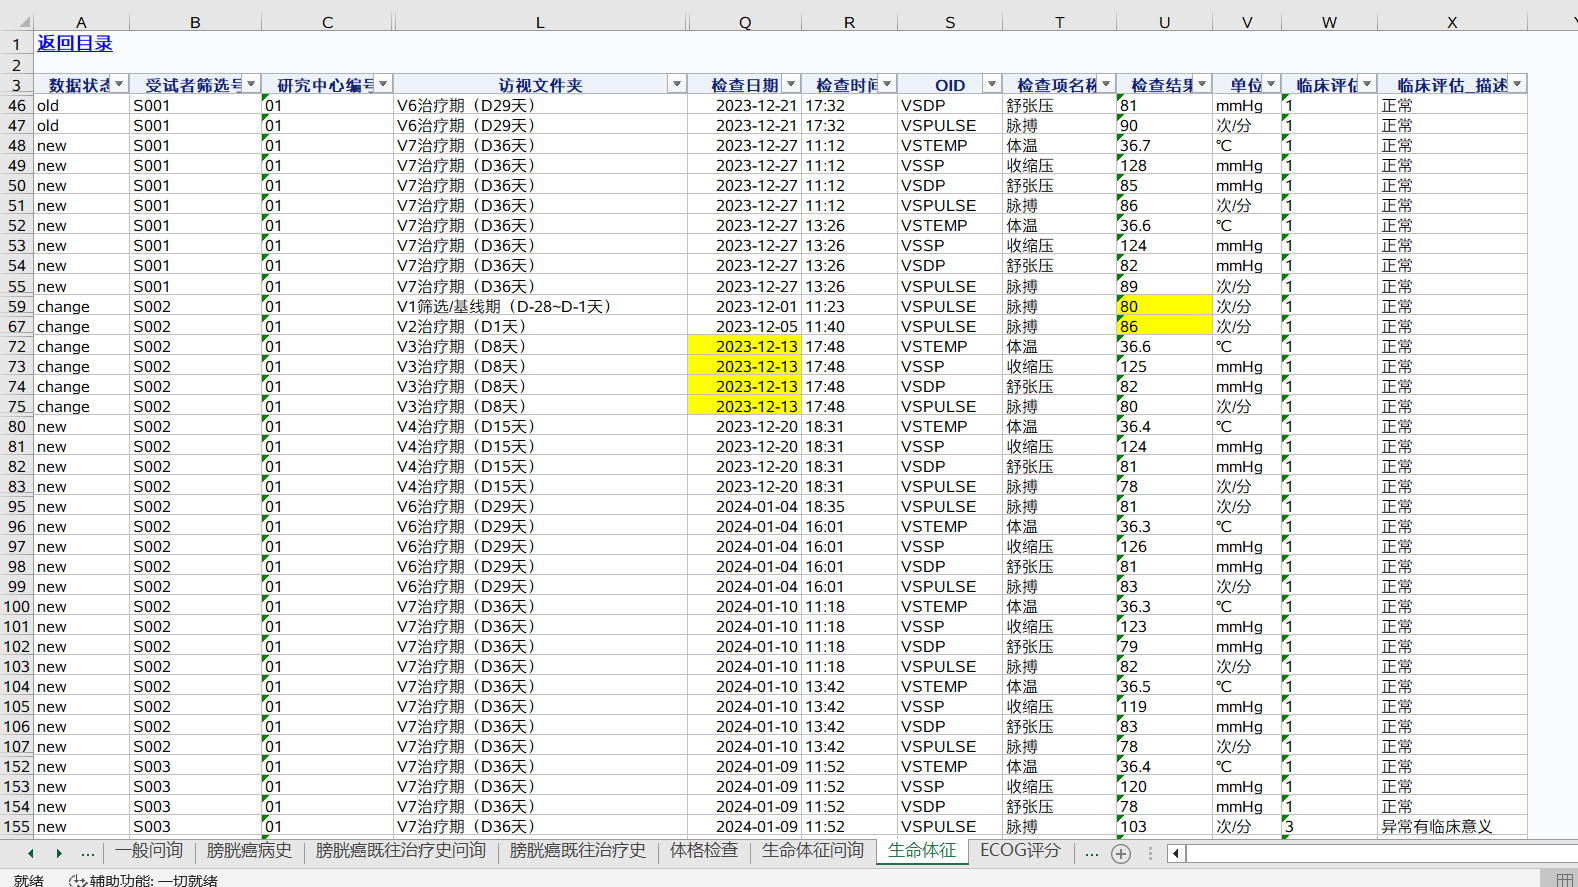Open the 单位 column filter dropdown
The width and height of the screenshot is (1578, 887).
click(x=1271, y=85)
